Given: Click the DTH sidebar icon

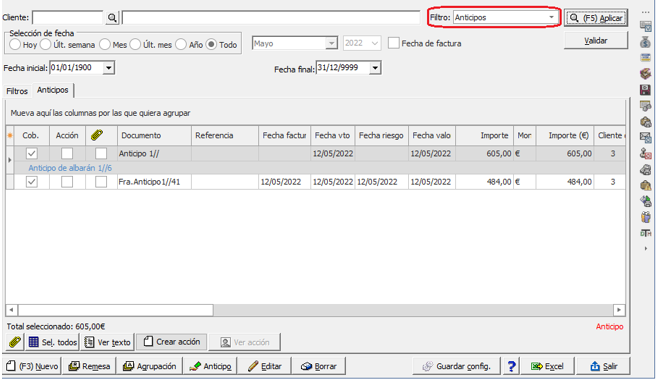Looking at the screenshot, I should pyautogui.click(x=645, y=233).
